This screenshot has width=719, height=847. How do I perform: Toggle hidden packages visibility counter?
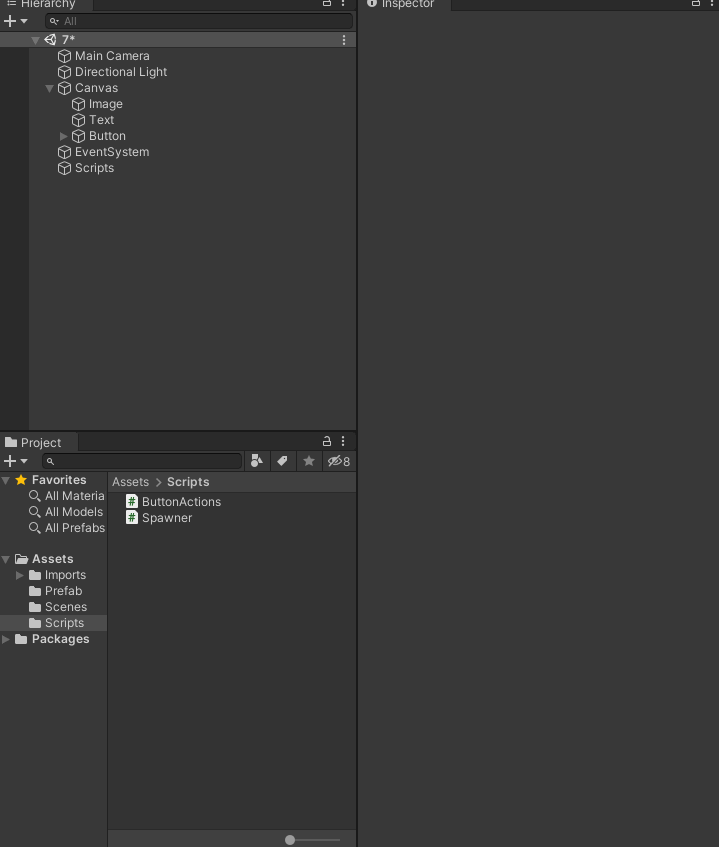pos(339,461)
